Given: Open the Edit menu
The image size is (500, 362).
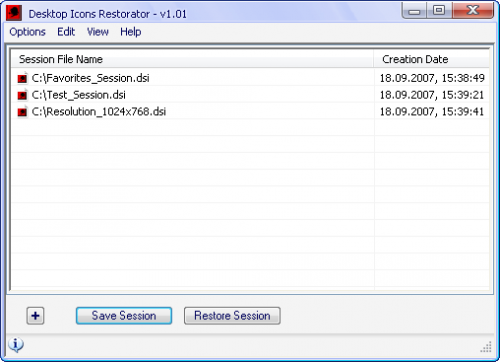Looking at the screenshot, I should 66,32.
